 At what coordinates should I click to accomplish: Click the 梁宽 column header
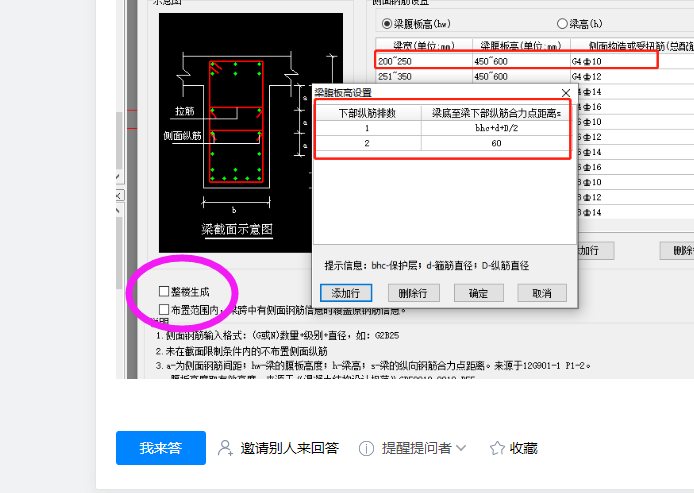coord(424,46)
